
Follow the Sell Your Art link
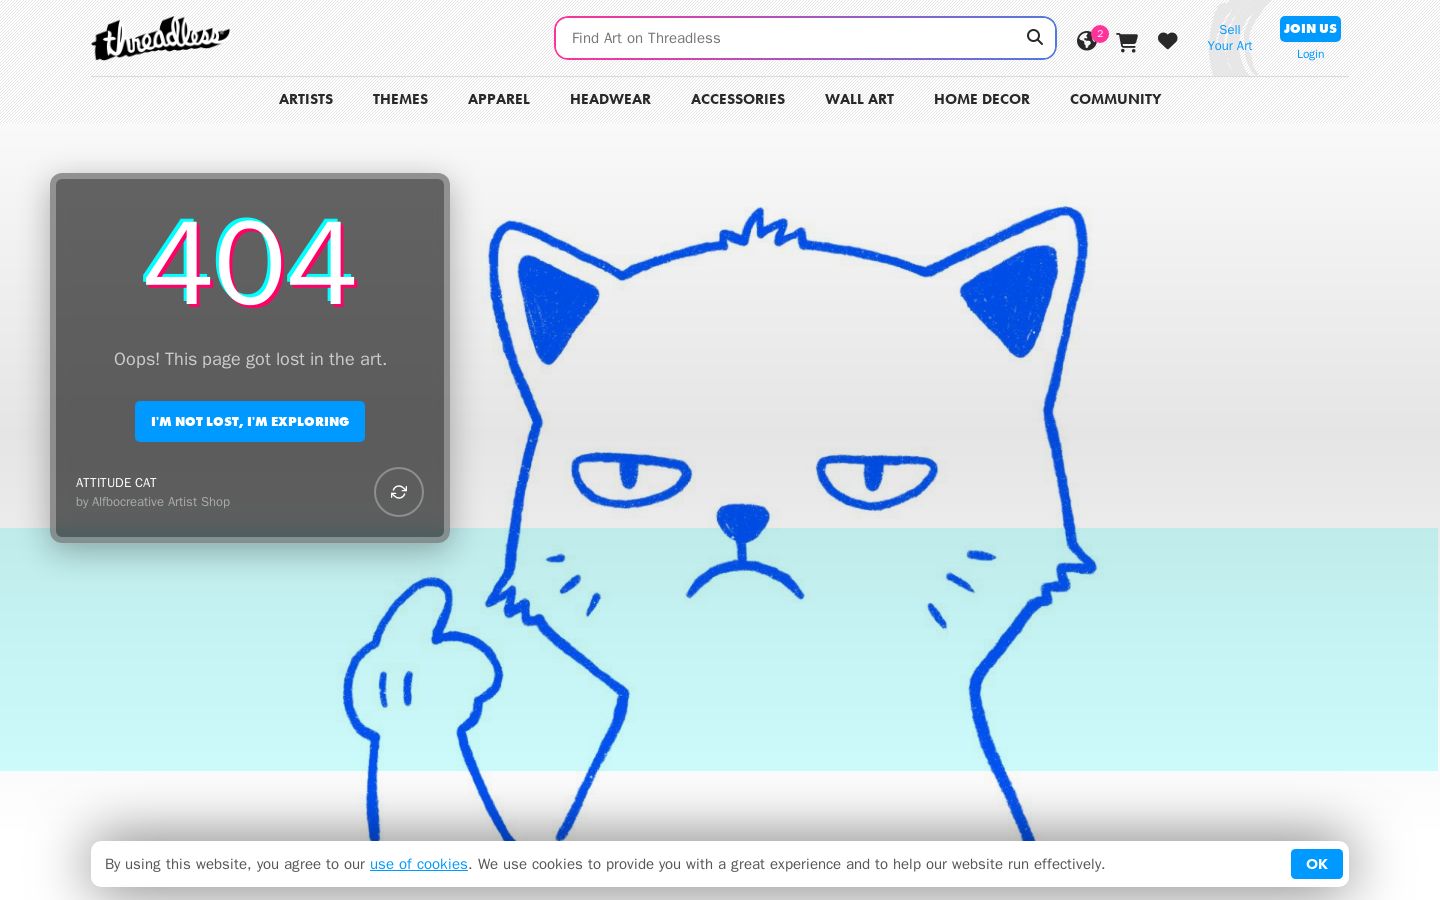1229,38
